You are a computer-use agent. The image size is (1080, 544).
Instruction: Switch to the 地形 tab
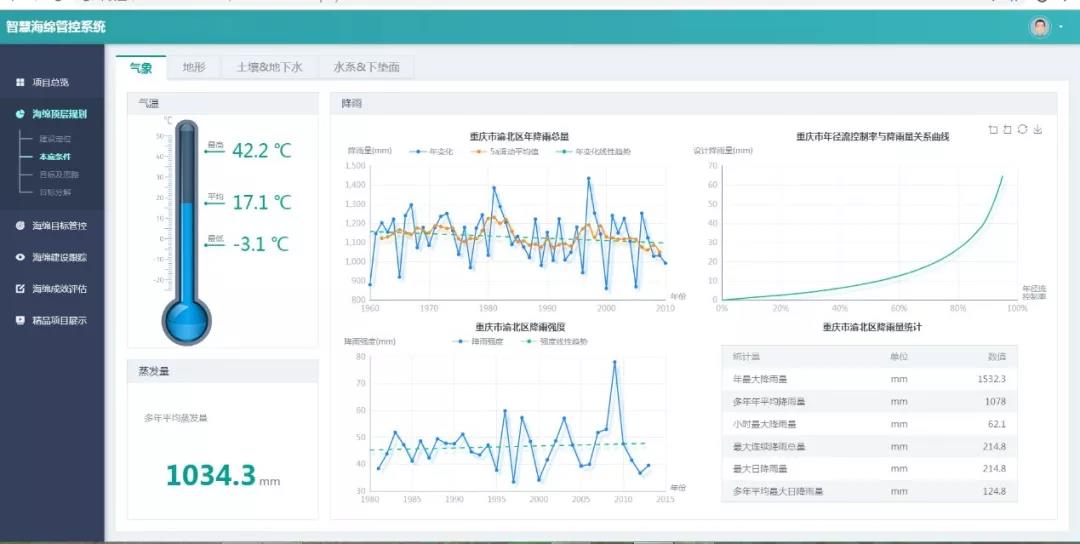(x=194, y=67)
